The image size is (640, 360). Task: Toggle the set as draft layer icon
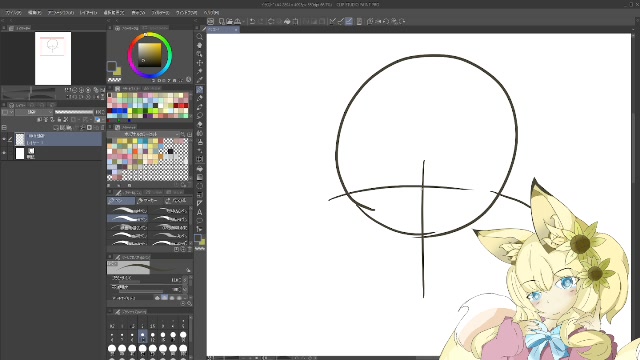pos(53,120)
